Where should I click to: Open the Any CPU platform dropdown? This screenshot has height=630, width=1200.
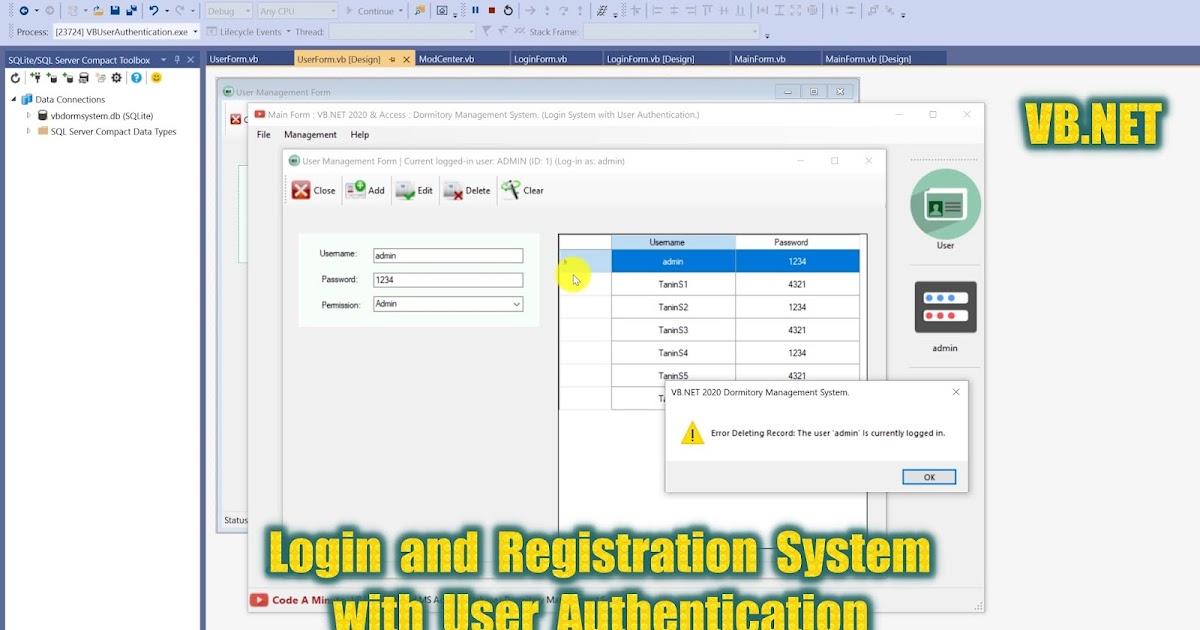334,10
